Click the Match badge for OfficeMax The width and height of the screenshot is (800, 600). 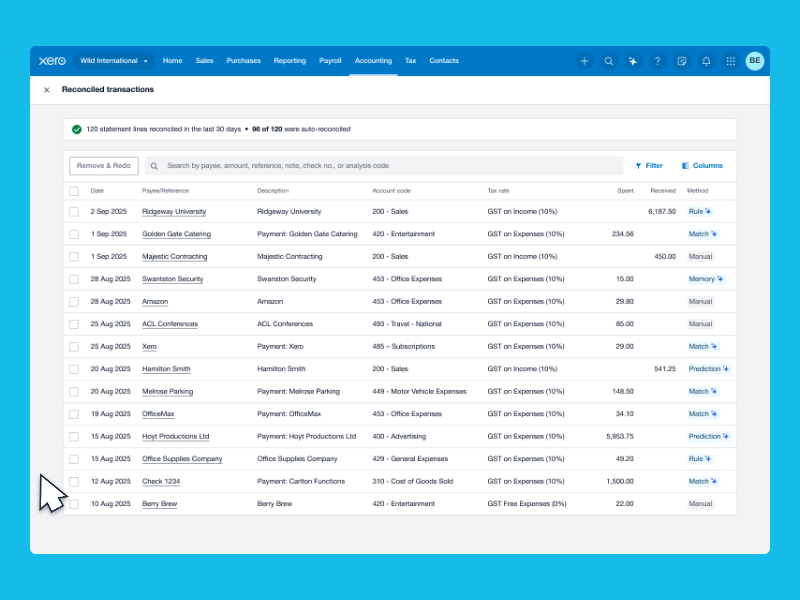click(703, 414)
